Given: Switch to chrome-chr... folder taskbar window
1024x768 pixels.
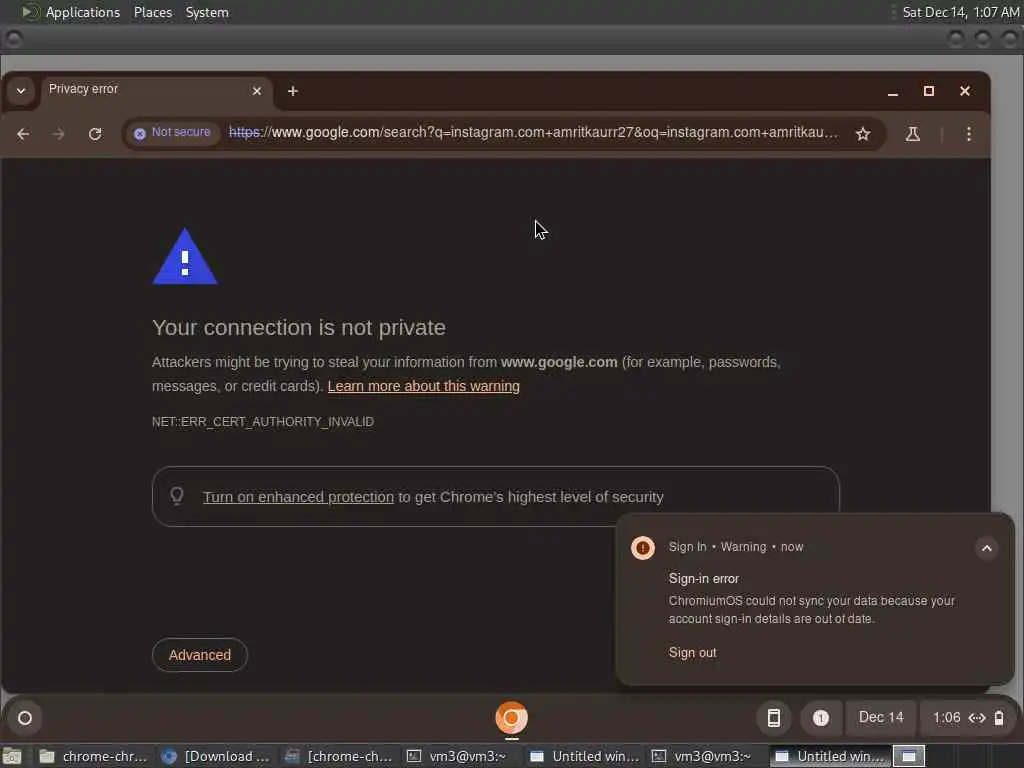Looking at the screenshot, I should 93,756.
